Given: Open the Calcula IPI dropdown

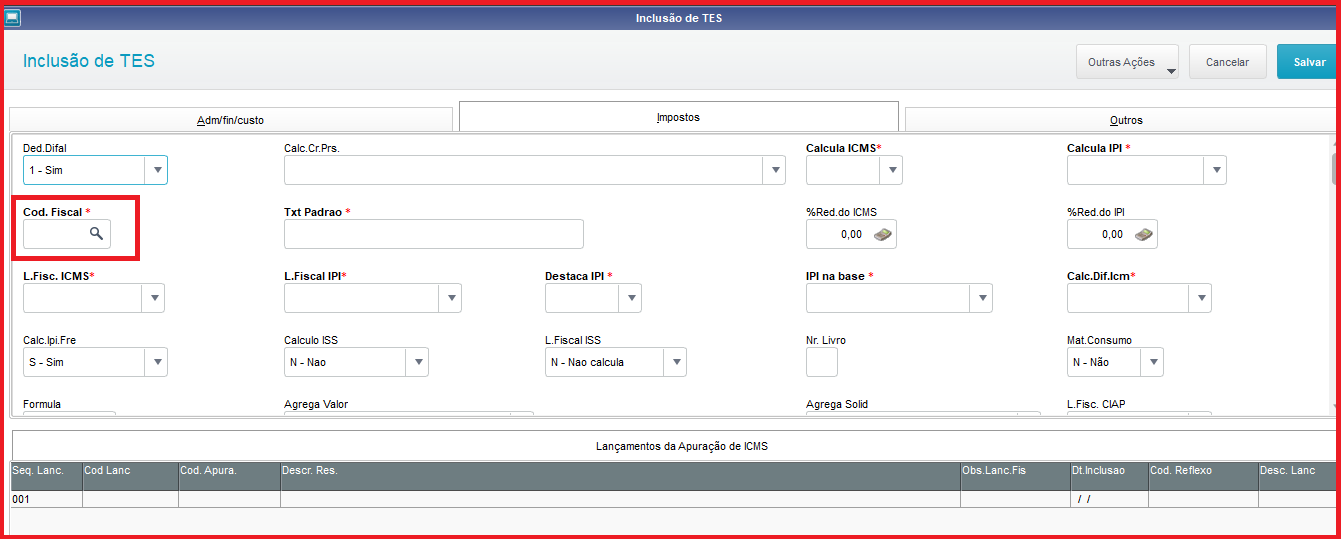Looking at the screenshot, I should point(1215,170).
